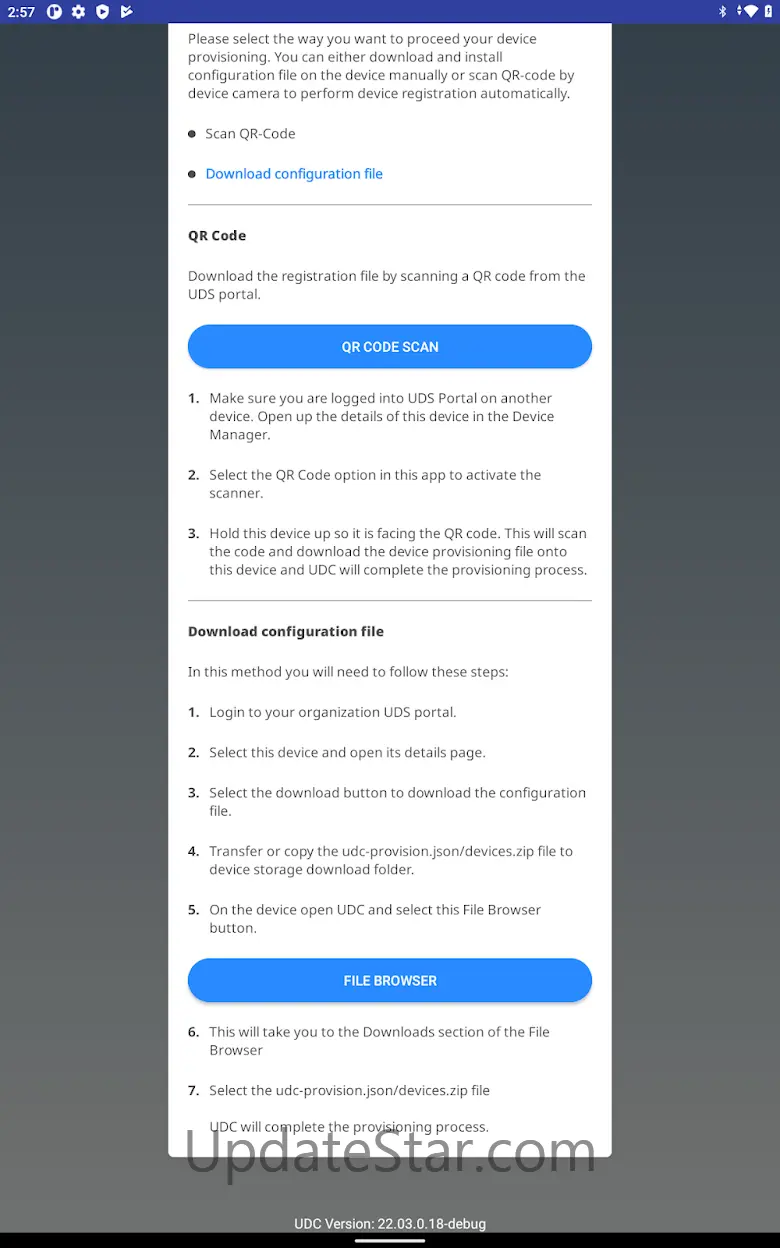Click the bullet beside the blue download link
780x1248 pixels.
pos(192,174)
